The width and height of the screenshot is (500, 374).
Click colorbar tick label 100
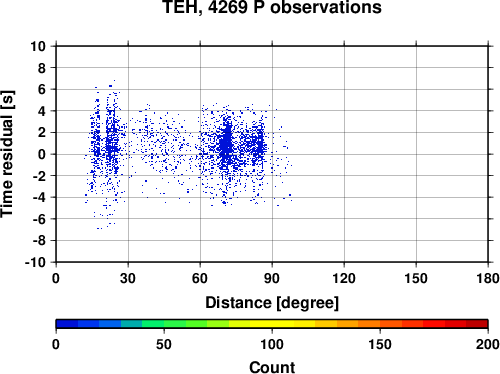pyautogui.click(x=272, y=344)
